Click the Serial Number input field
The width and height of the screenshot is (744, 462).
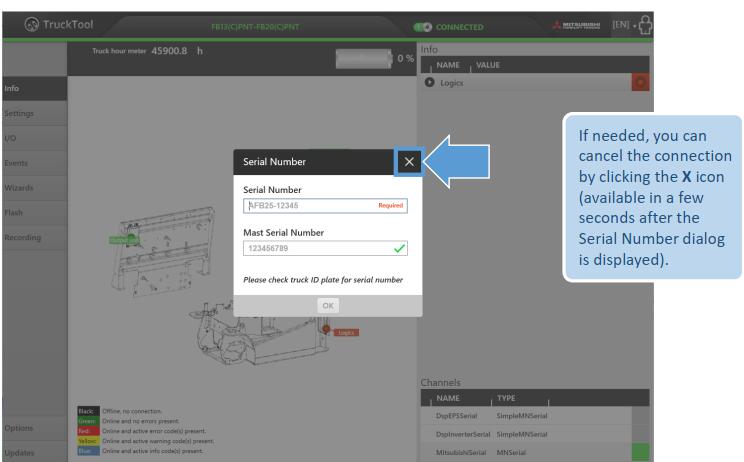coord(325,205)
